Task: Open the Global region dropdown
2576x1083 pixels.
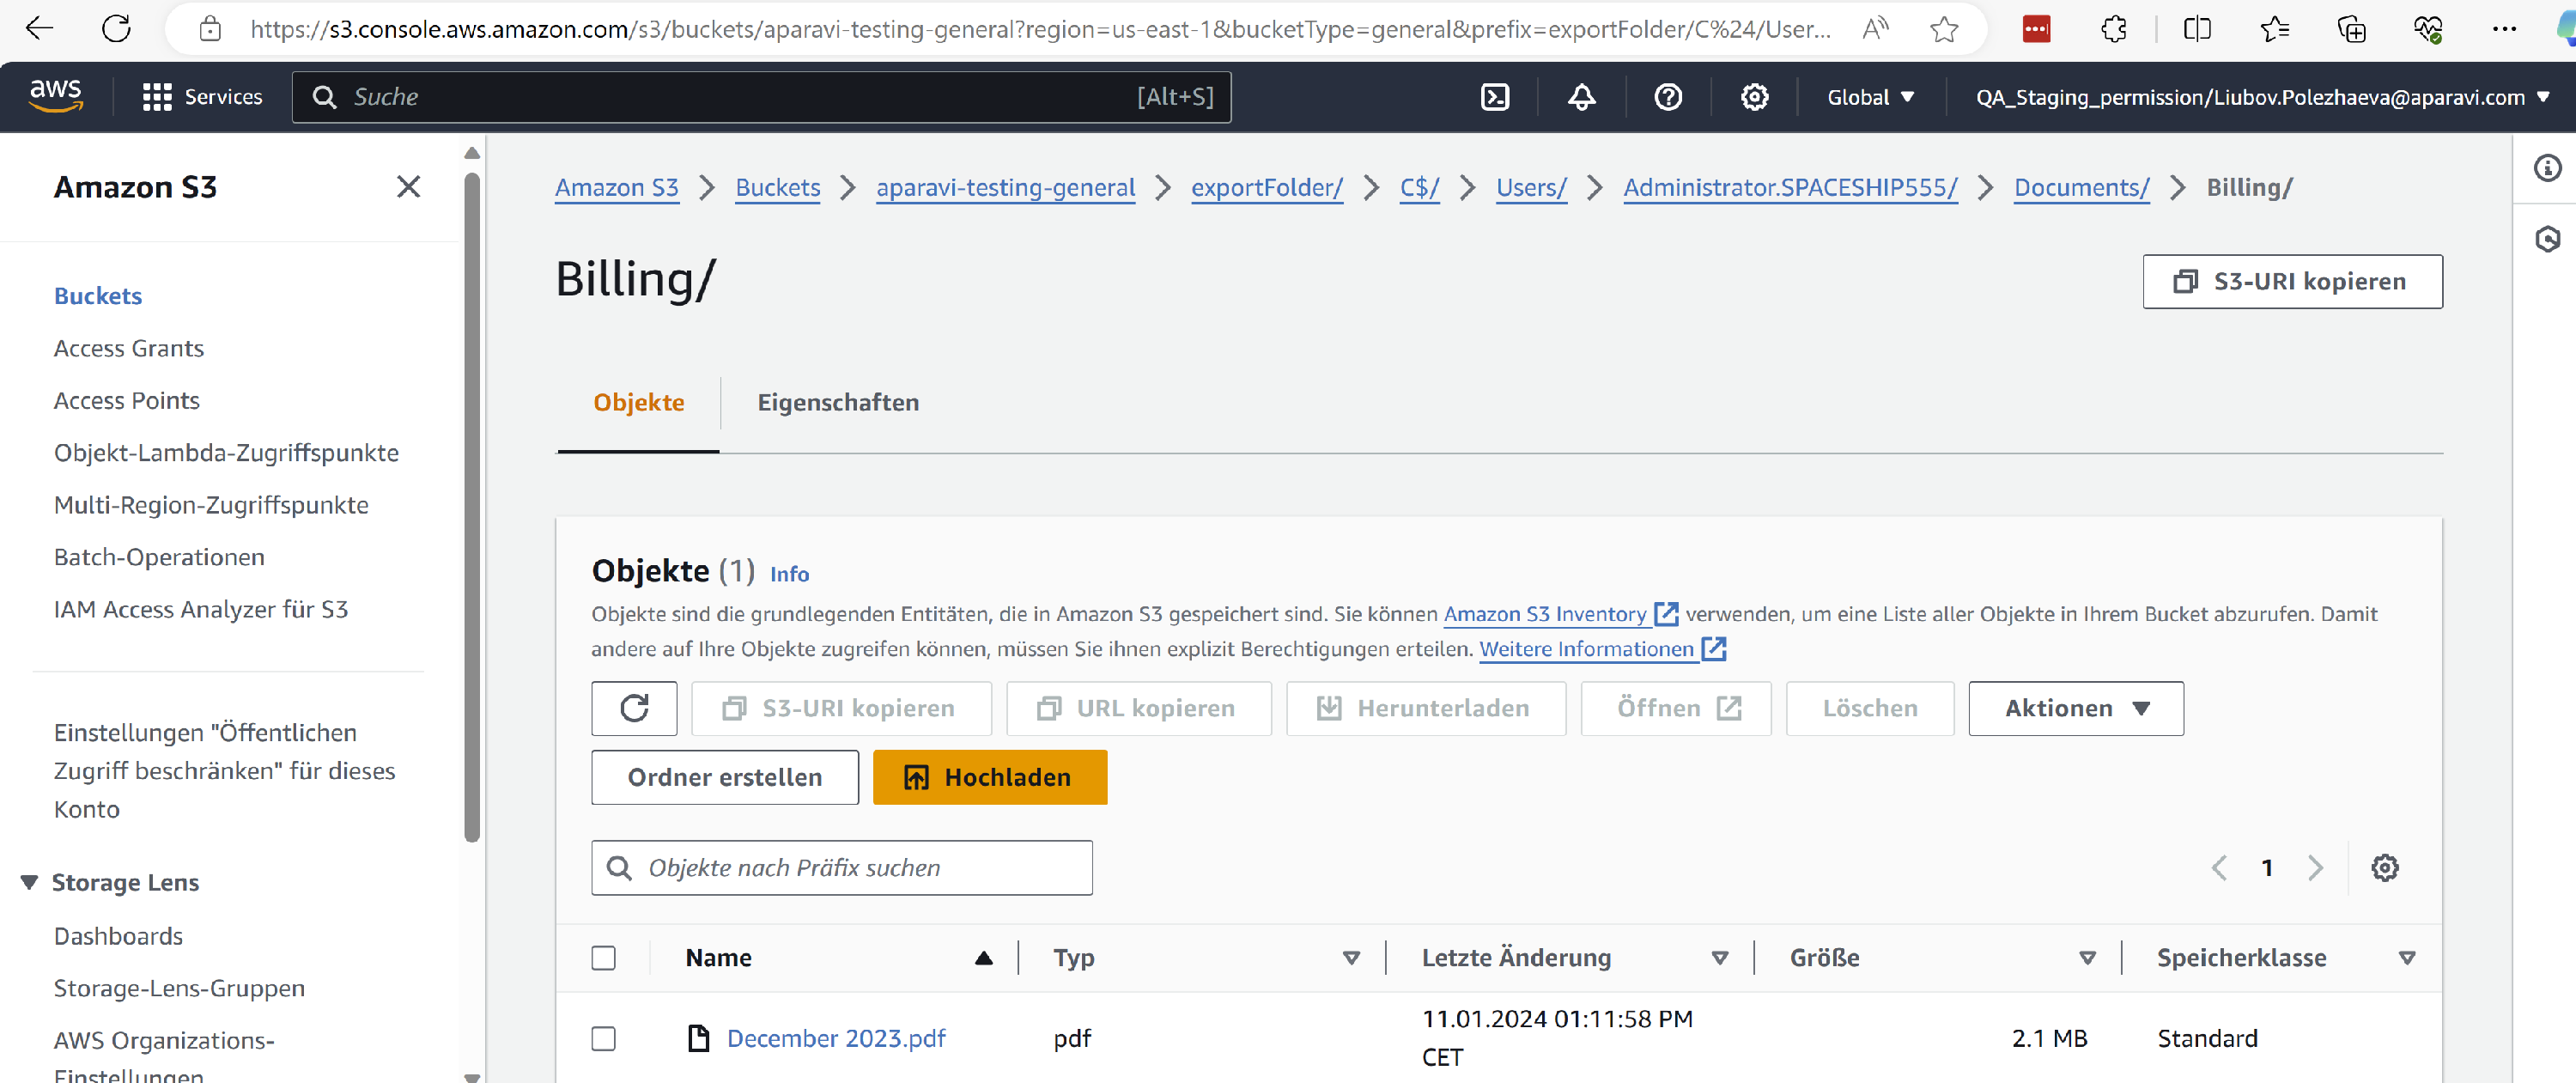Action: pos(1869,97)
